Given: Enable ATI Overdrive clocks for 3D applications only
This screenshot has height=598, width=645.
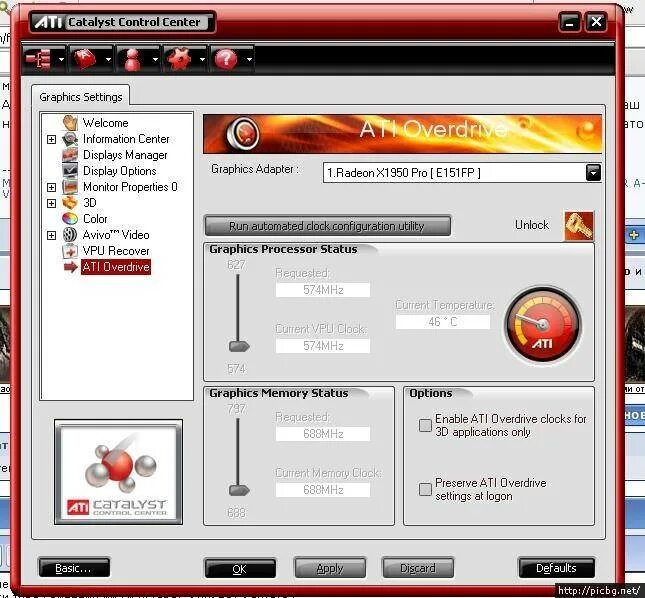Looking at the screenshot, I should [x=425, y=425].
